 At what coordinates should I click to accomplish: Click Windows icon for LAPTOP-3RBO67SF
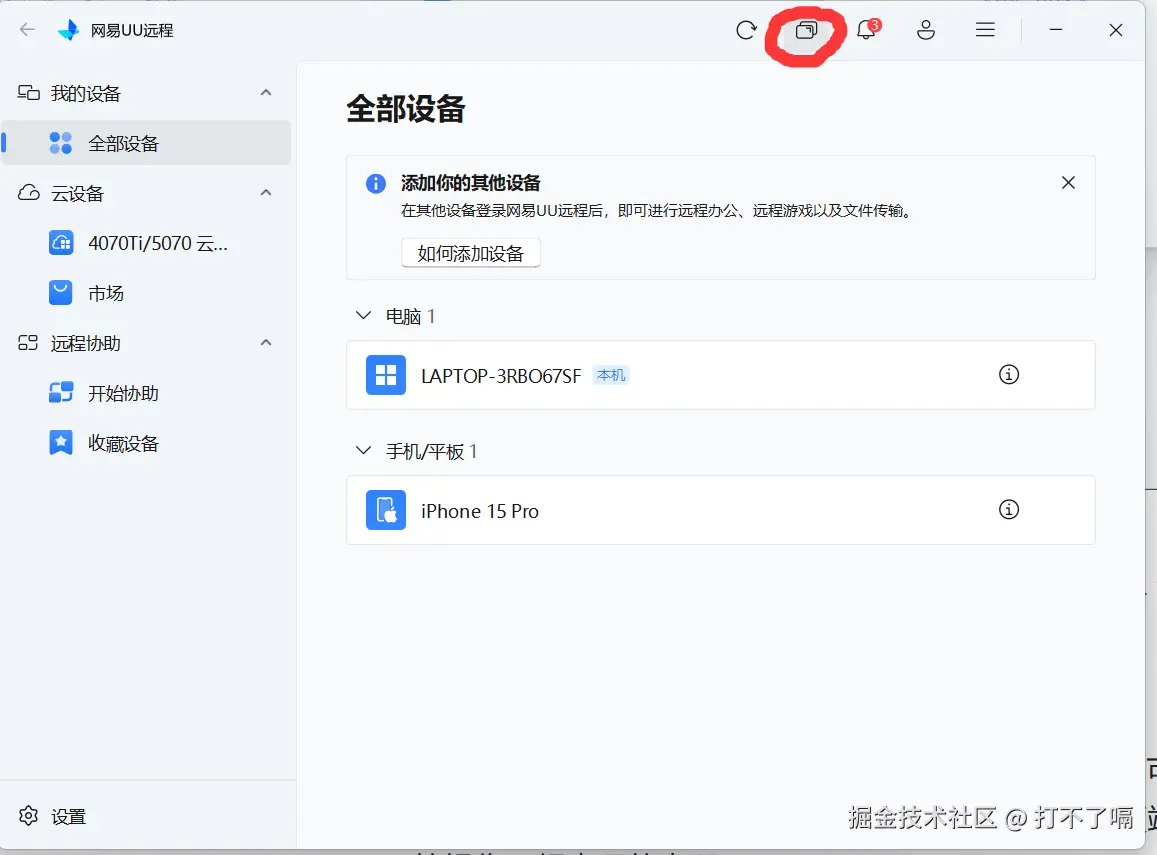pyautogui.click(x=386, y=375)
